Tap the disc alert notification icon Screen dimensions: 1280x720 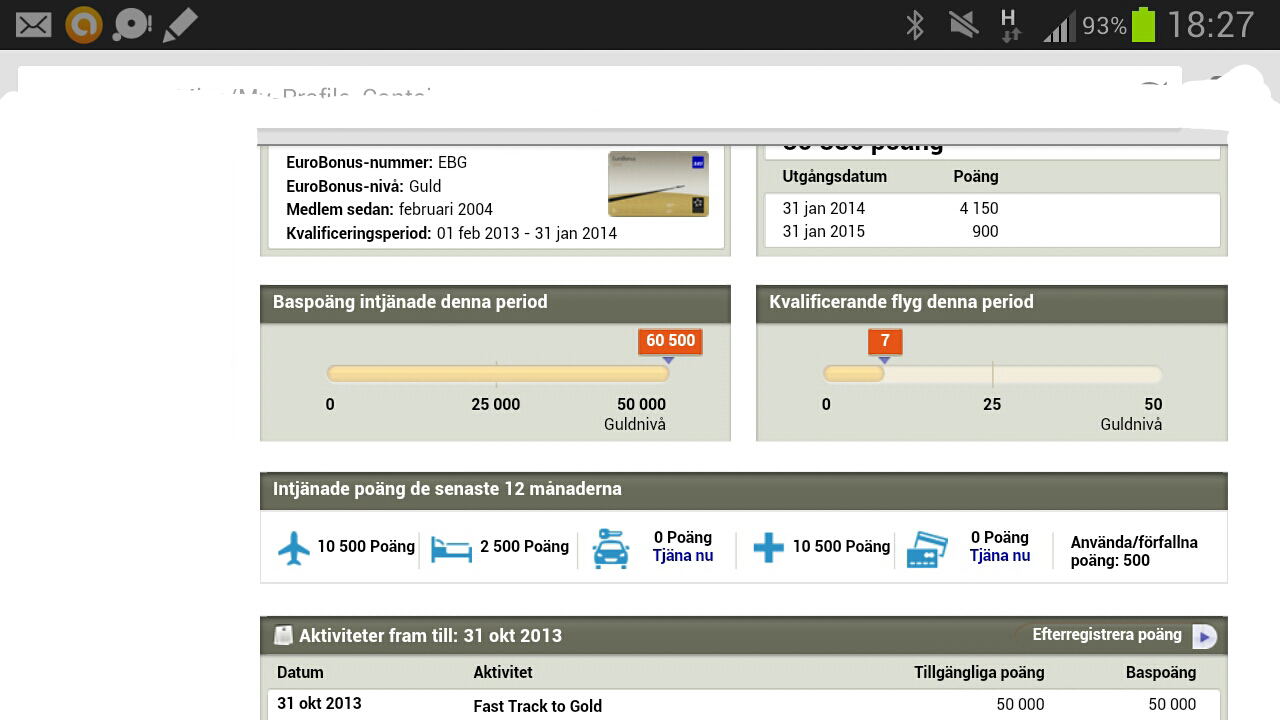pos(132,25)
